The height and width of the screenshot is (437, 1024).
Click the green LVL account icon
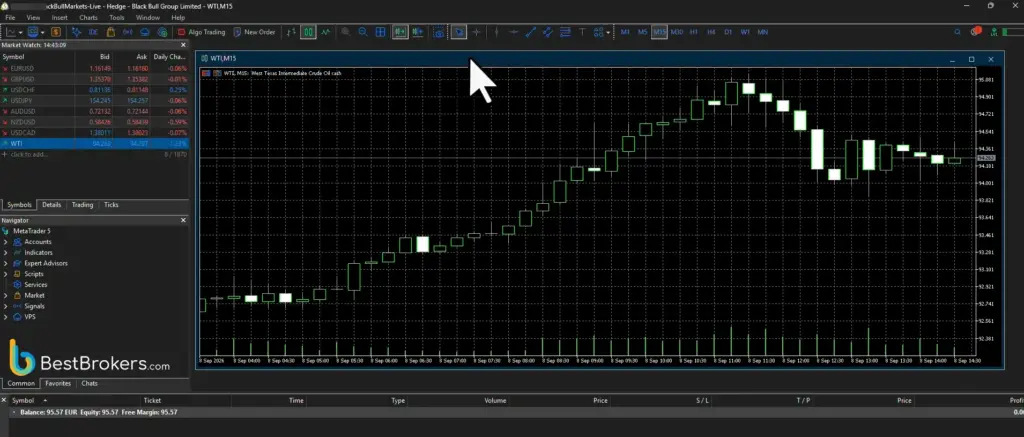(x=995, y=32)
